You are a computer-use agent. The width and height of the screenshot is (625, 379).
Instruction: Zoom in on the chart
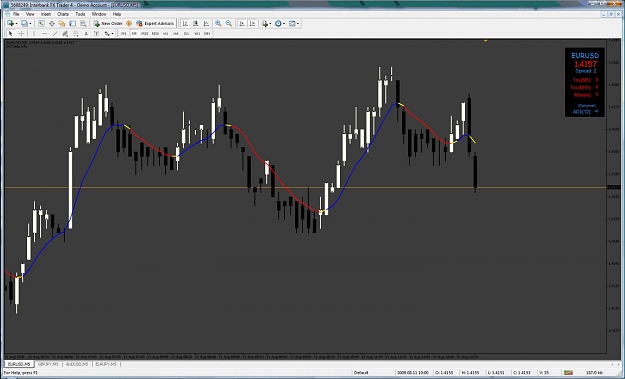[218, 24]
